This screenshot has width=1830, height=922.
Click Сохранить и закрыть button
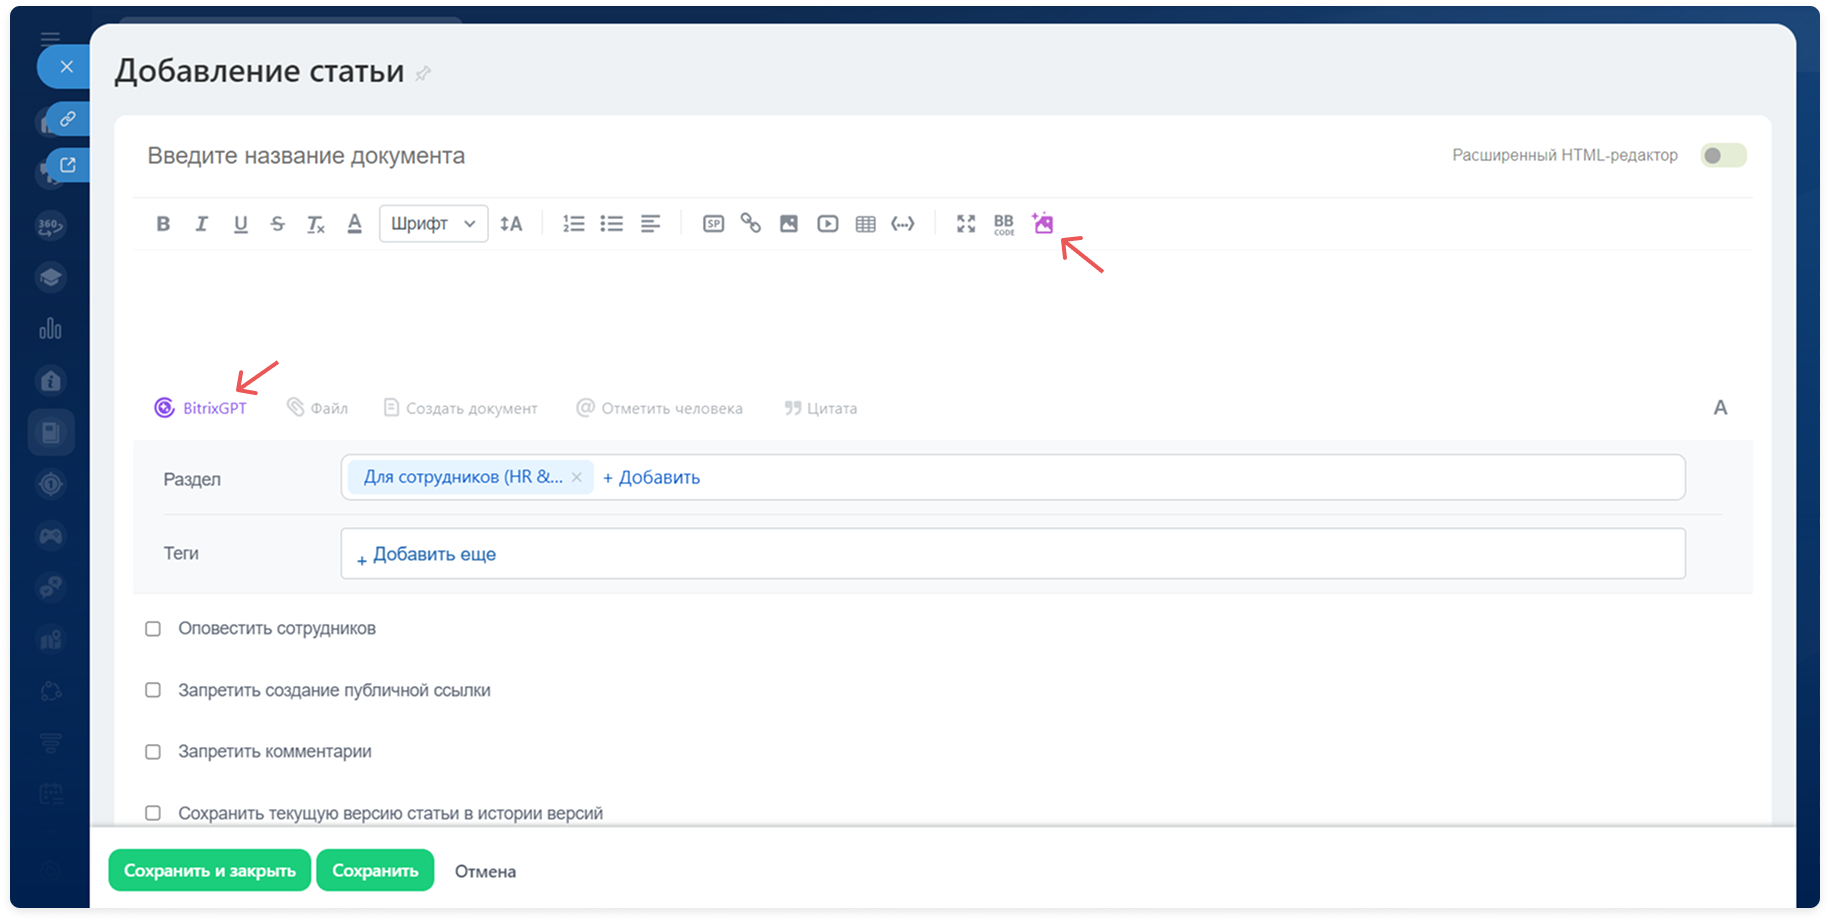click(x=210, y=870)
